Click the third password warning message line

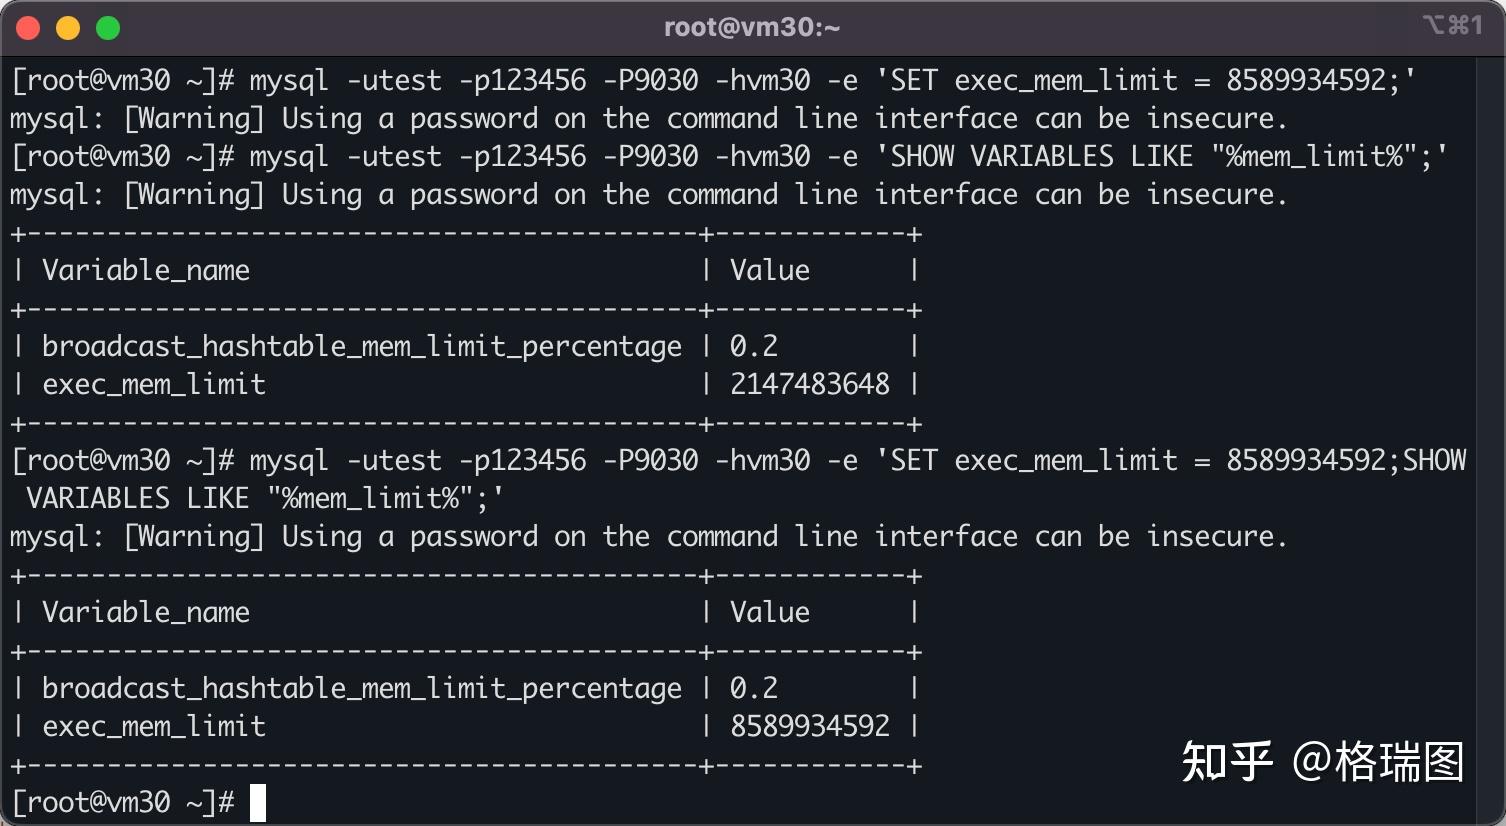[x=649, y=537]
